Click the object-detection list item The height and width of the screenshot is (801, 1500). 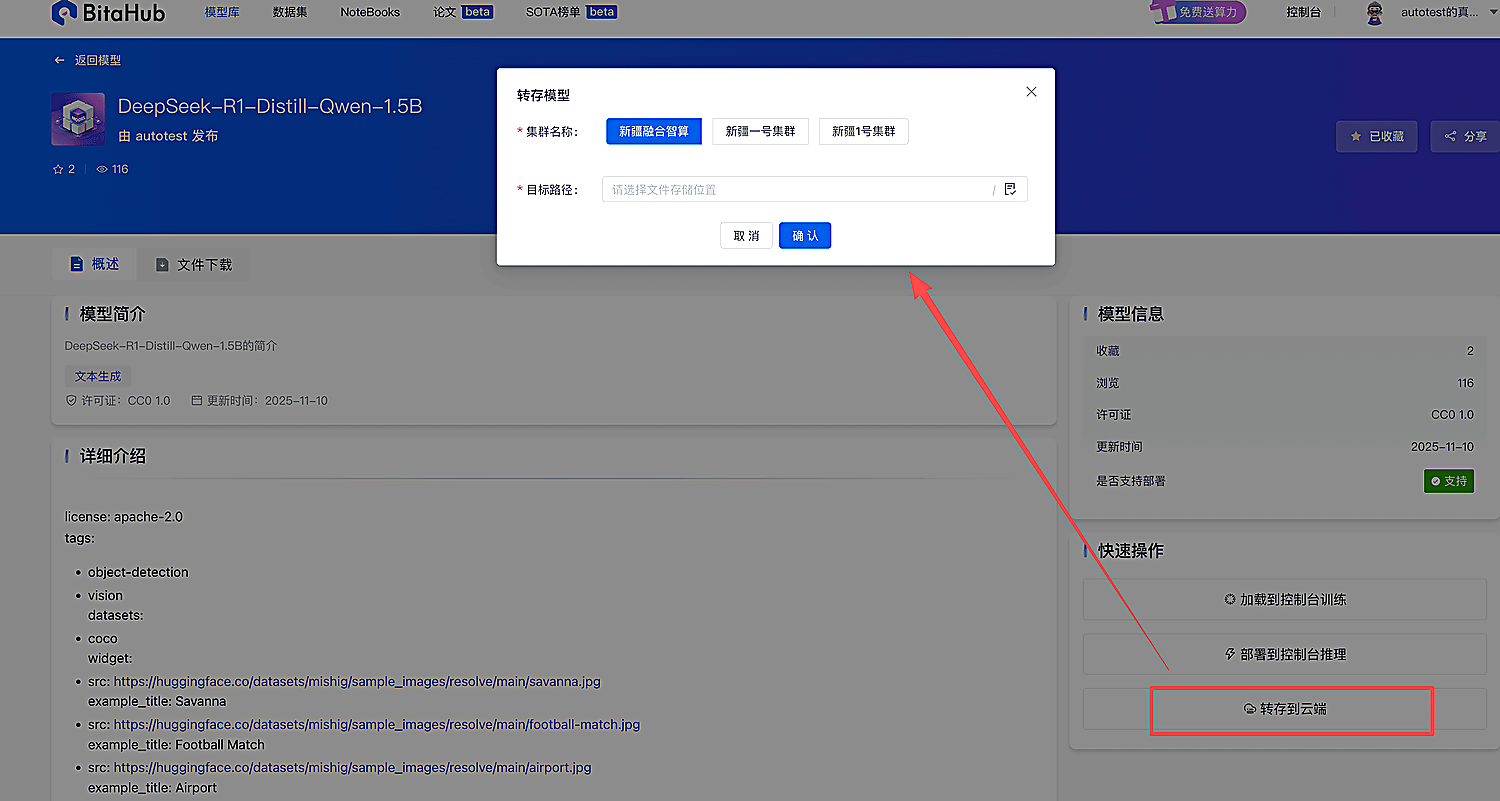[x=138, y=573]
